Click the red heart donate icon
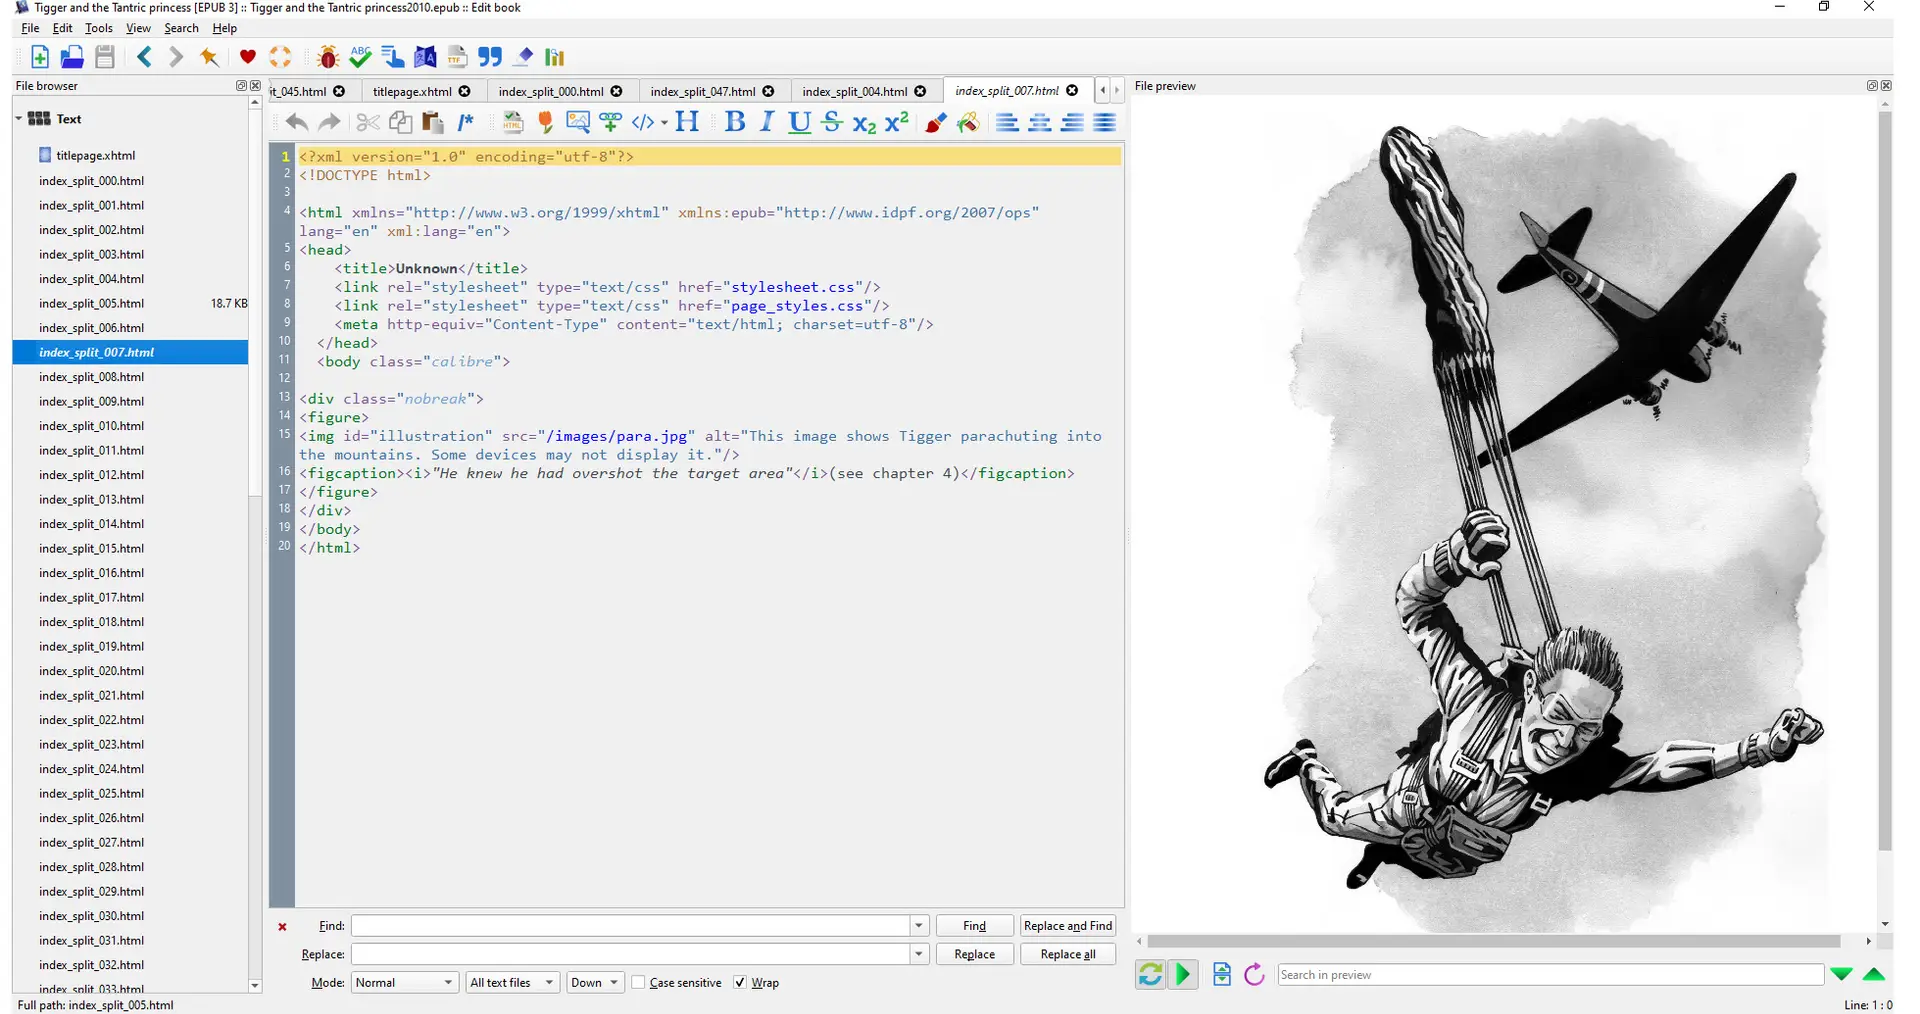1920x1014 pixels. pyautogui.click(x=247, y=57)
